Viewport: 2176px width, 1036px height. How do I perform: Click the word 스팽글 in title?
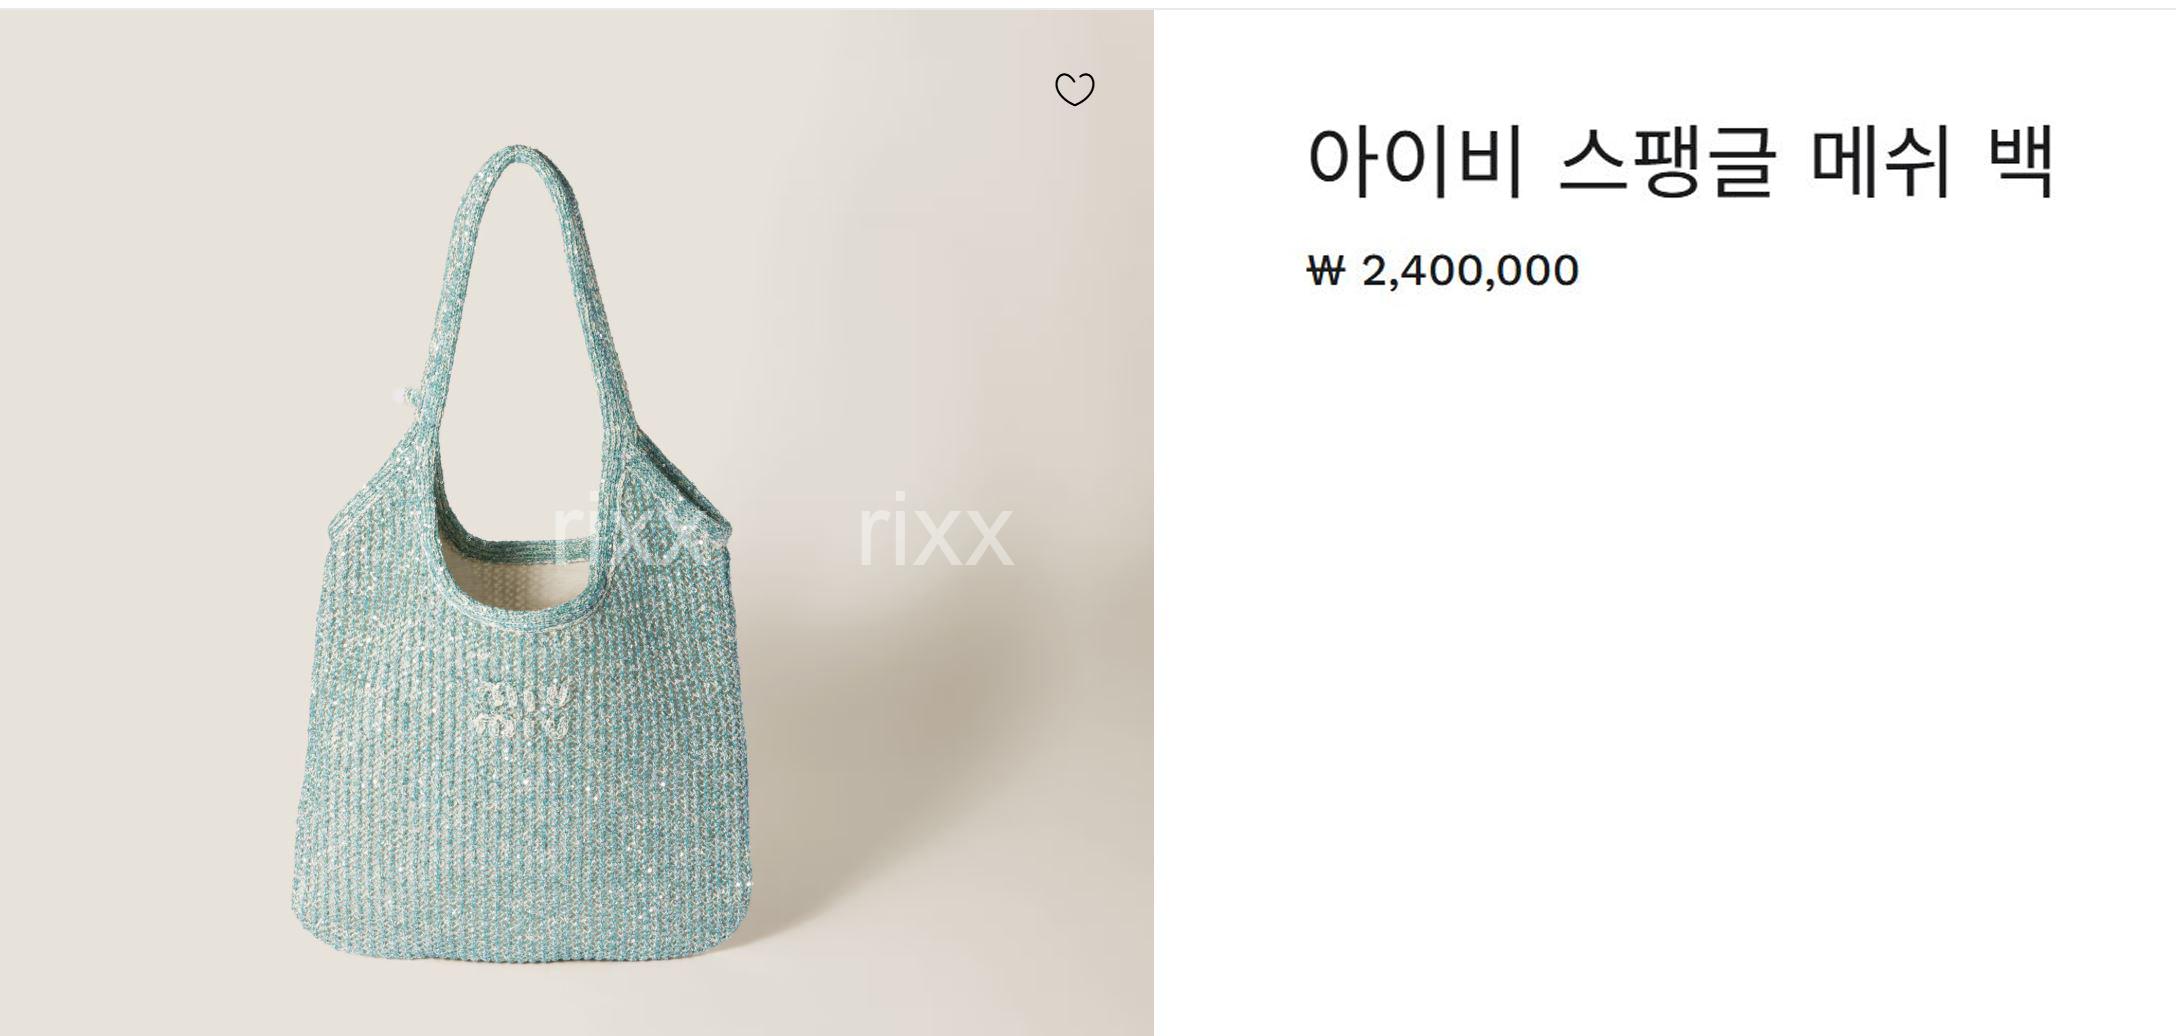point(1667,162)
